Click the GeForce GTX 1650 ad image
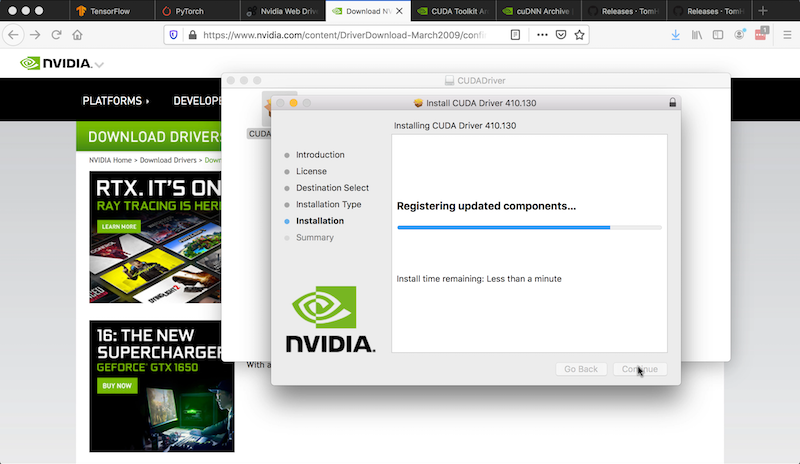This screenshot has width=800, height=464. [x=162, y=386]
